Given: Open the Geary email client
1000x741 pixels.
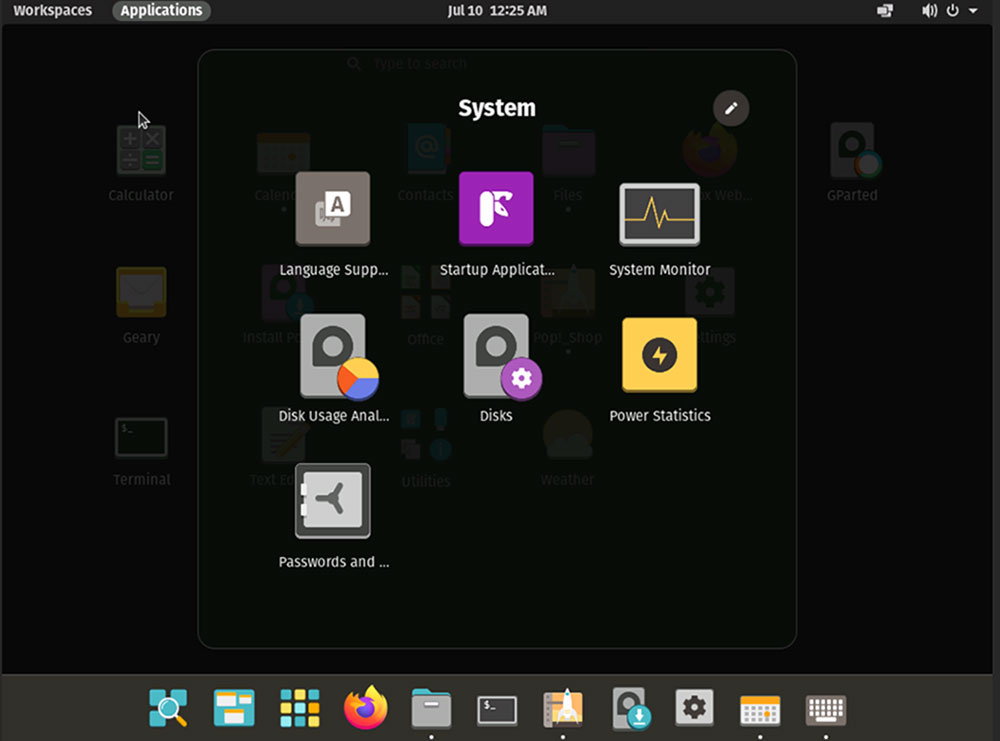Looking at the screenshot, I should click(x=140, y=292).
